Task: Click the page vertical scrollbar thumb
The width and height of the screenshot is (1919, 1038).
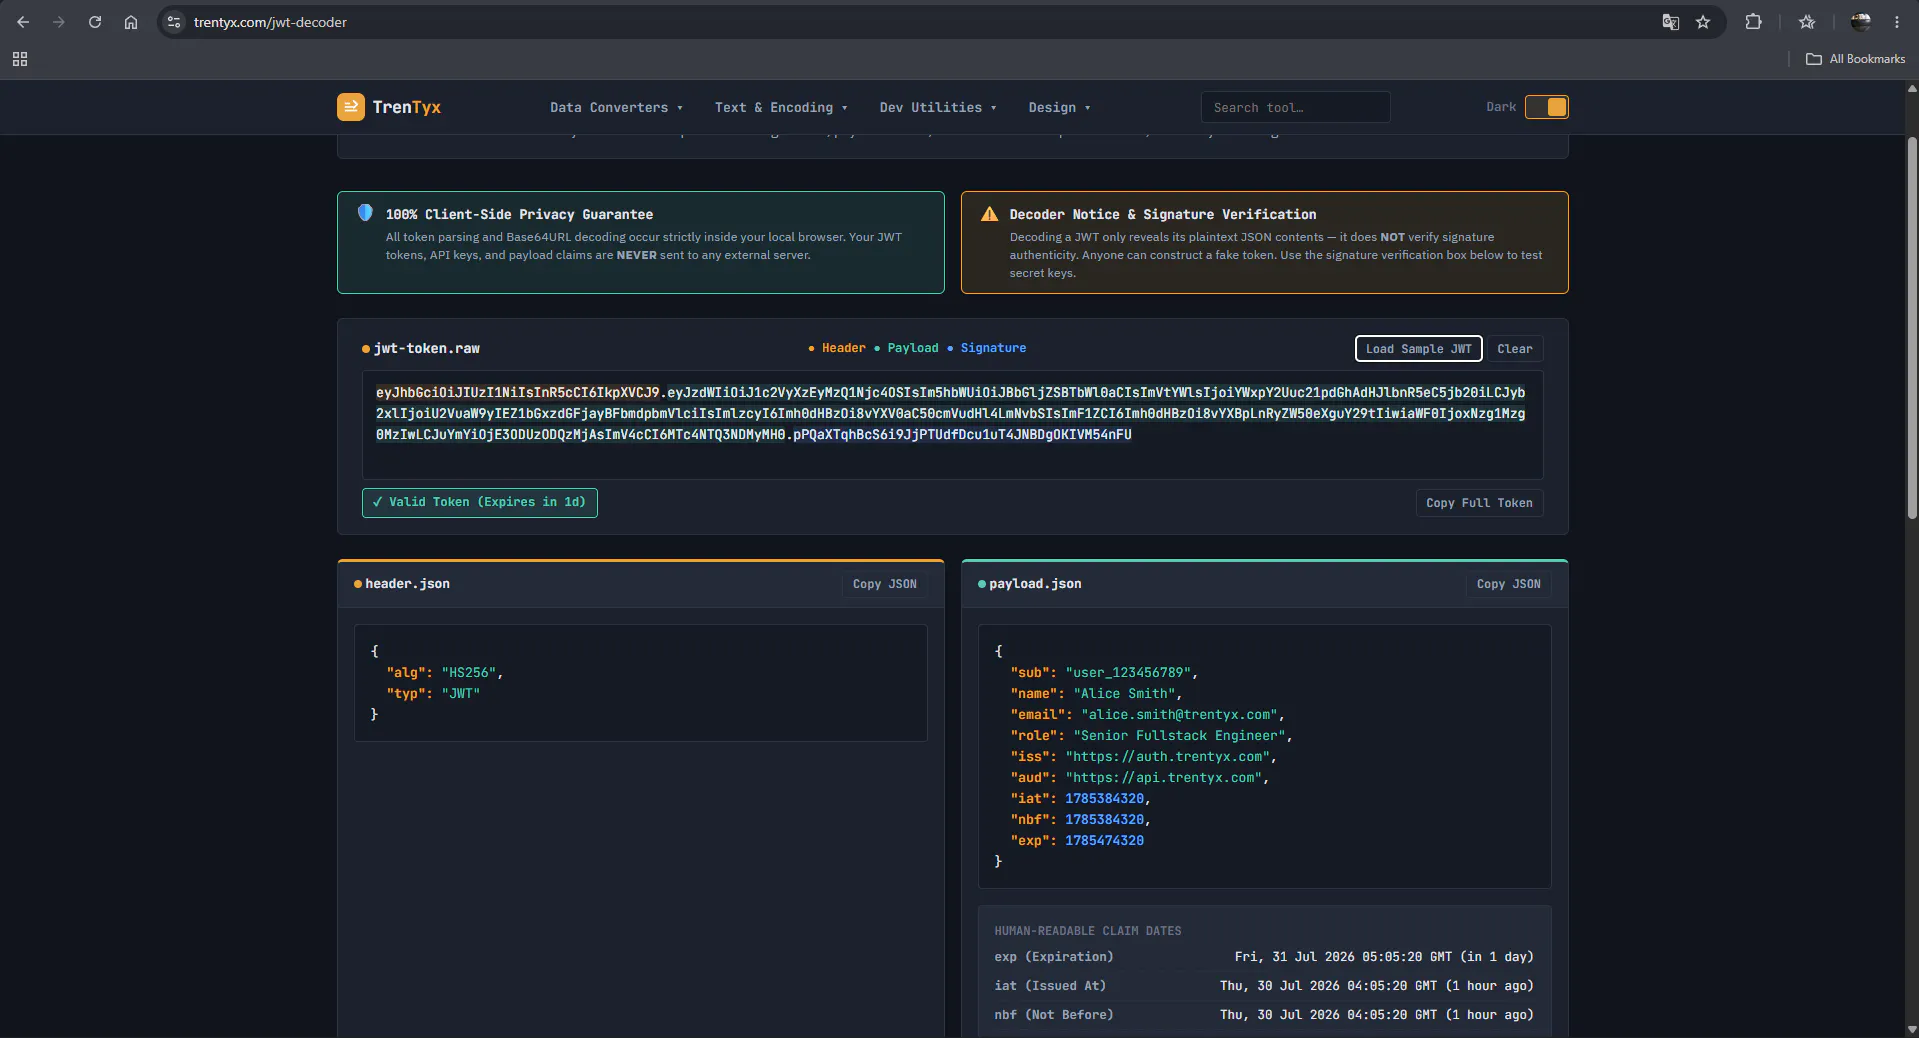Action: [x=1912, y=328]
